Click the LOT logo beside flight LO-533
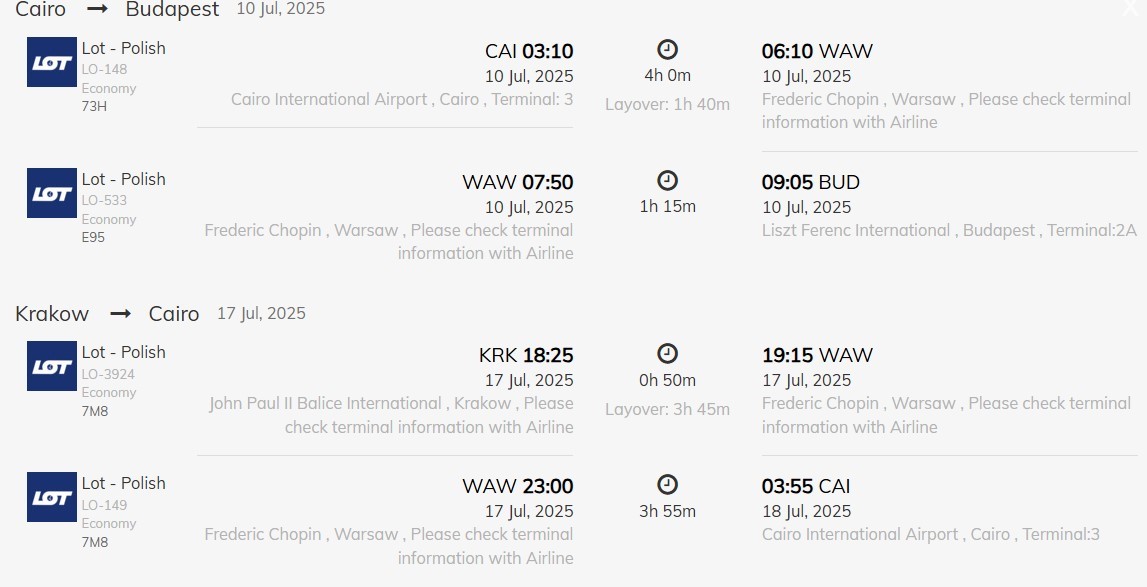 52,193
